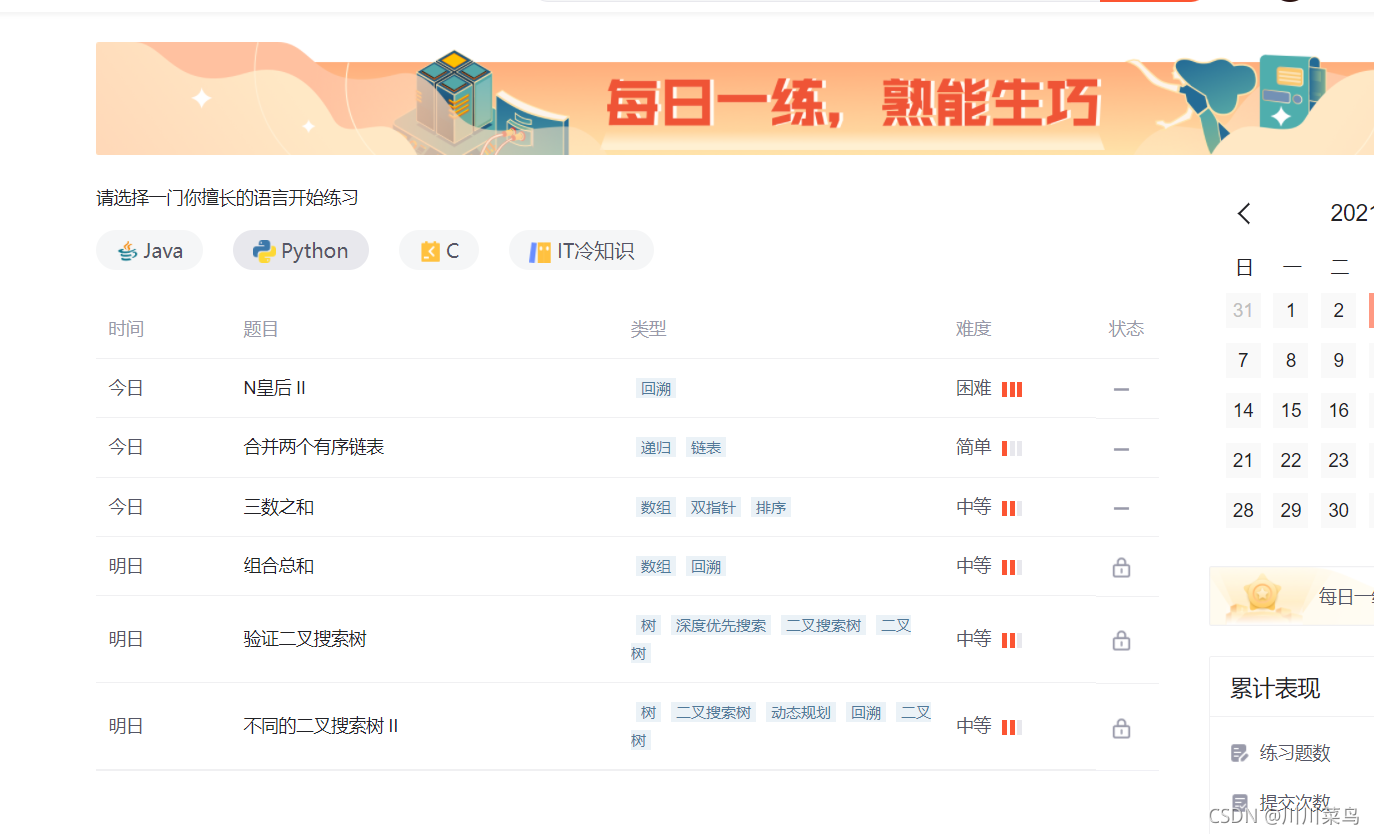The width and height of the screenshot is (1374, 834).
Task: Select calendar date 8
Action: click(1291, 360)
